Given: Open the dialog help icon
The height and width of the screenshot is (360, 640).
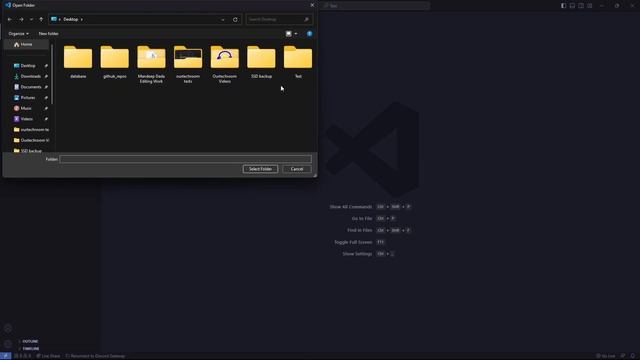Looking at the screenshot, I should pyautogui.click(x=309, y=33).
